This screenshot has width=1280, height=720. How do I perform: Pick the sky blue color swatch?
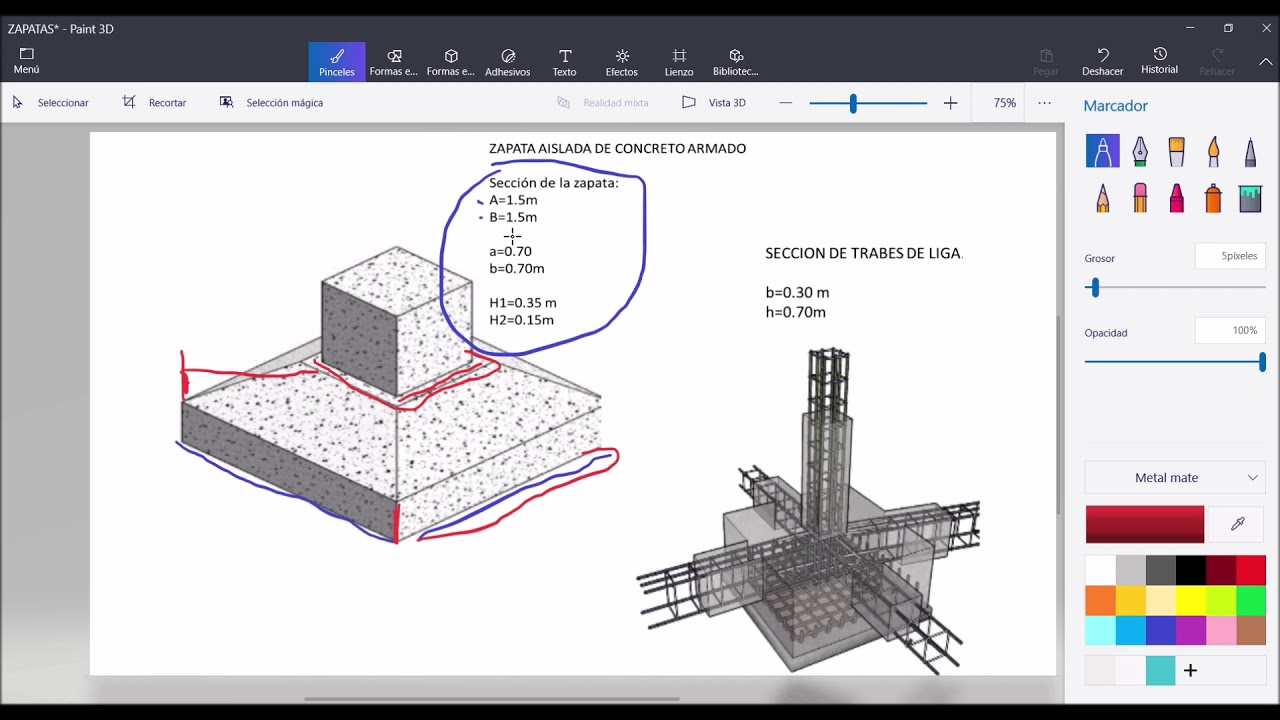1131,630
